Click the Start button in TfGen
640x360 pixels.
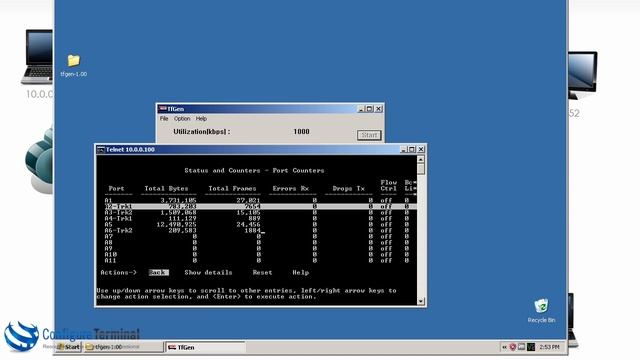[x=369, y=135]
